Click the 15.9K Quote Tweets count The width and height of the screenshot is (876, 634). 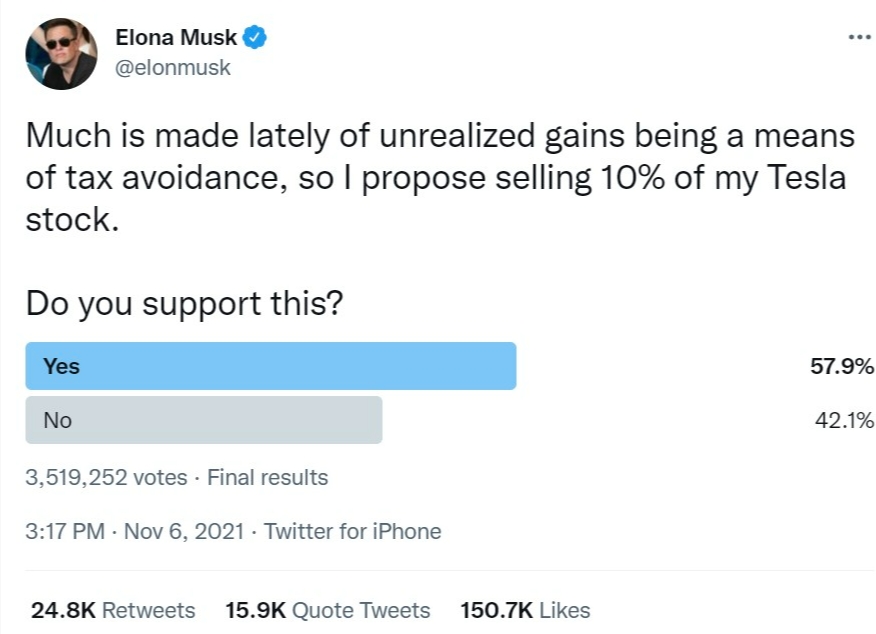[258, 609]
